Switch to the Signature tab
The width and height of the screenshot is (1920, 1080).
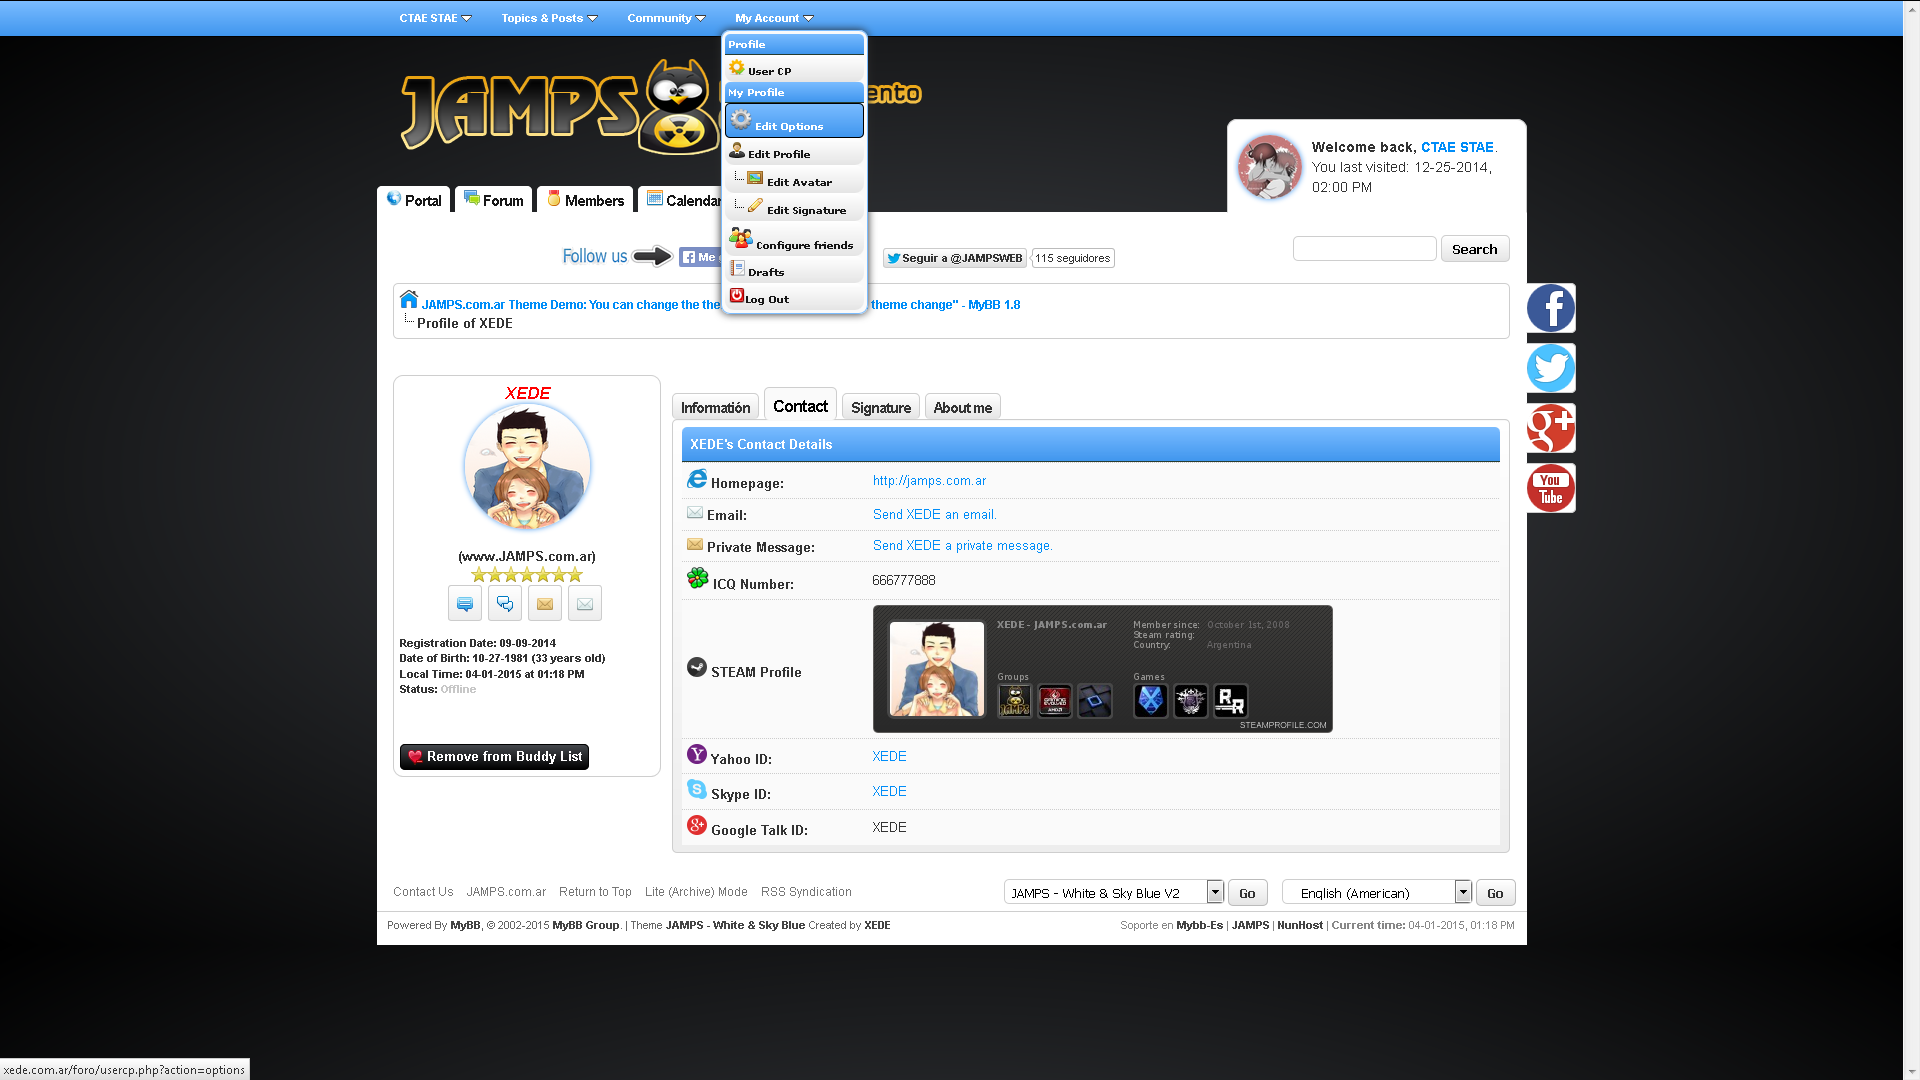[880, 408]
